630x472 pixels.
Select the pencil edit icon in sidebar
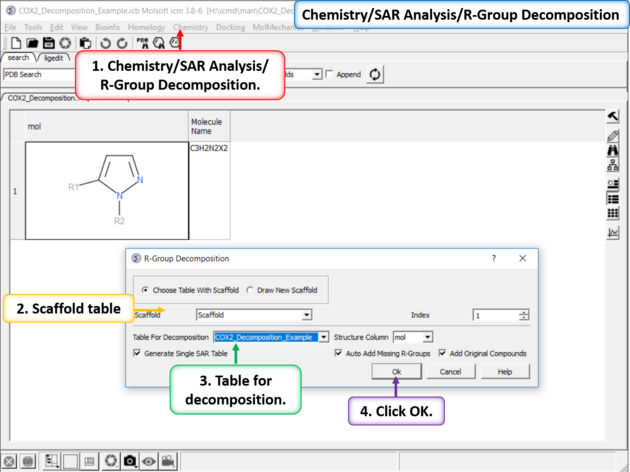coord(613,134)
